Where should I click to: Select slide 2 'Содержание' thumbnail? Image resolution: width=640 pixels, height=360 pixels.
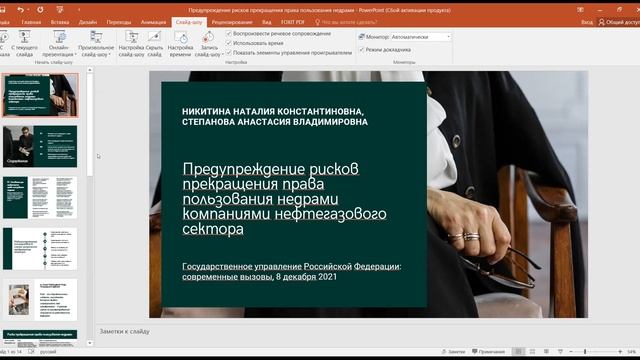pyautogui.click(x=40, y=146)
